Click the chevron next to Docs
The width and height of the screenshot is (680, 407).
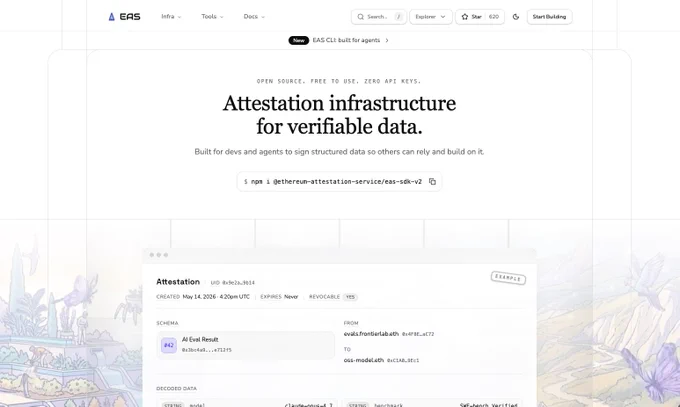click(263, 17)
